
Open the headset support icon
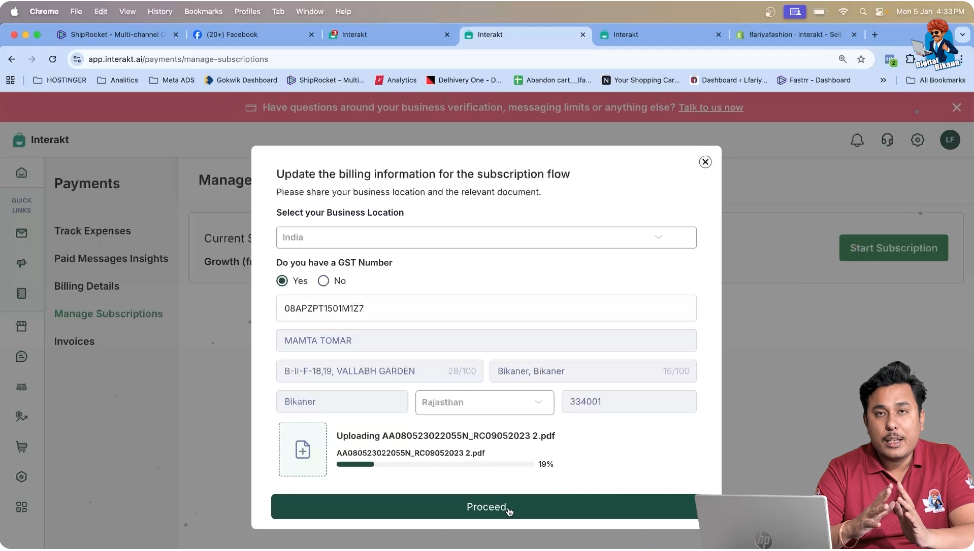point(887,140)
